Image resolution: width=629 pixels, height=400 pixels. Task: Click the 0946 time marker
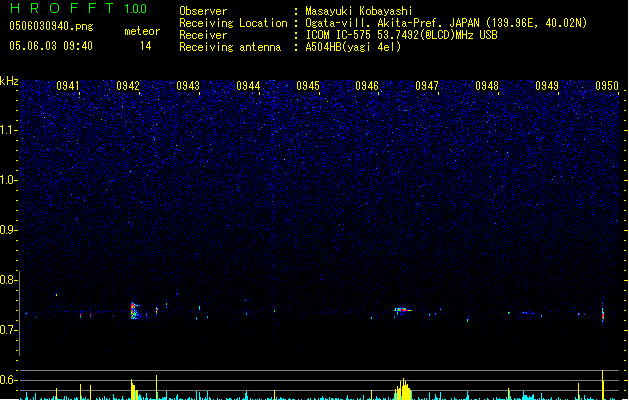(x=367, y=86)
